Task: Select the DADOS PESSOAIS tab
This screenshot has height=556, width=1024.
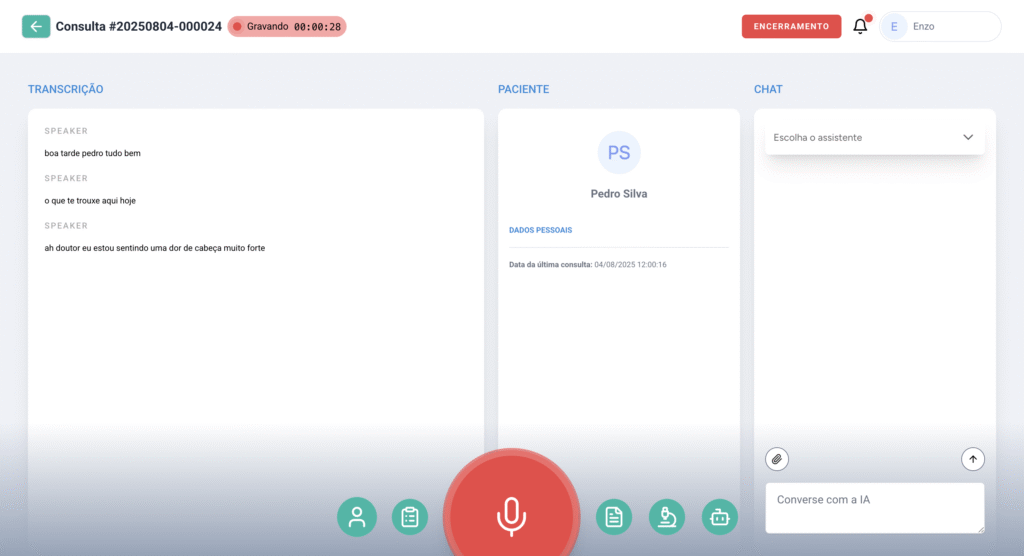Action: coord(541,230)
